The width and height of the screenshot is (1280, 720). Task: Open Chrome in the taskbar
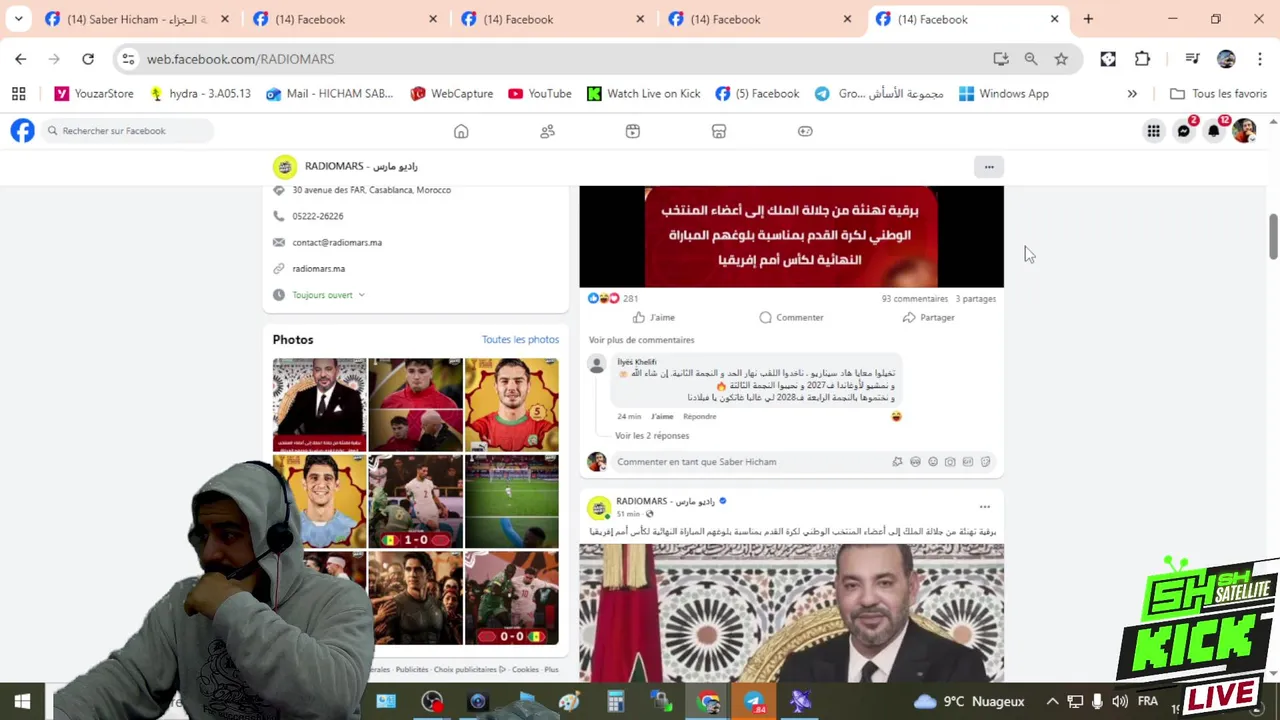[x=709, y=702]
